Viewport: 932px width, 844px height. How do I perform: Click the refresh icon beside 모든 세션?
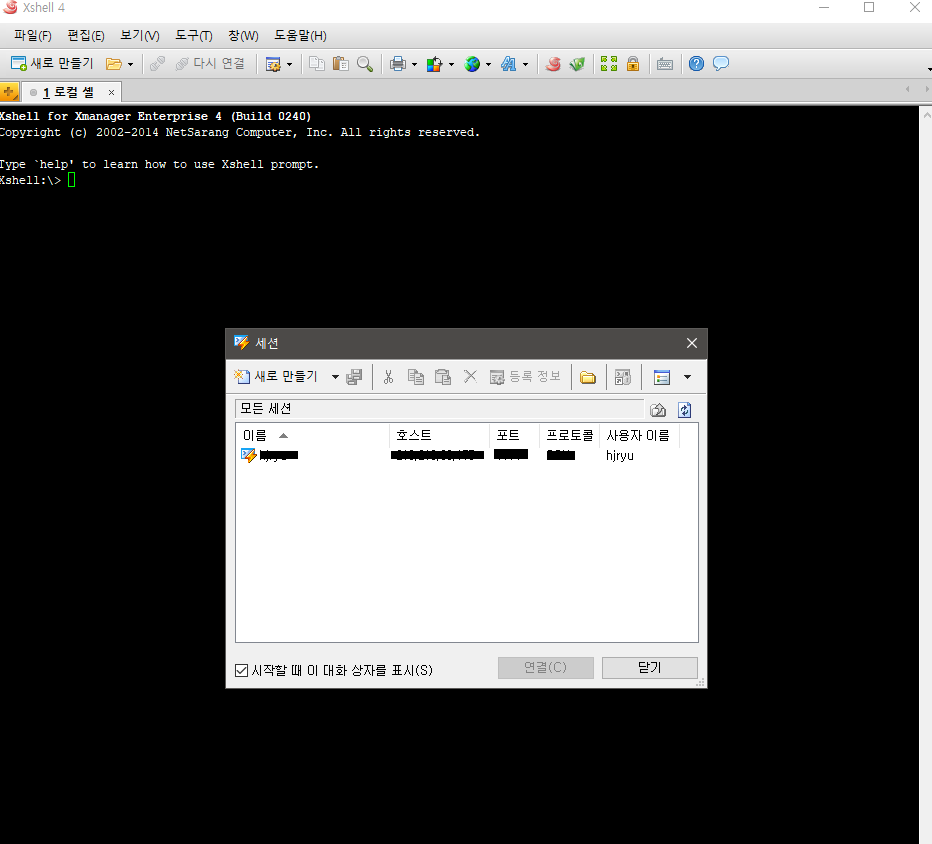(684, 410)
